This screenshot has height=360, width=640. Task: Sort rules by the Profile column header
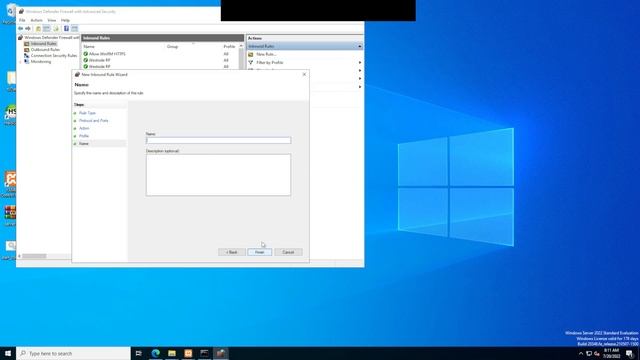point(230,47)
